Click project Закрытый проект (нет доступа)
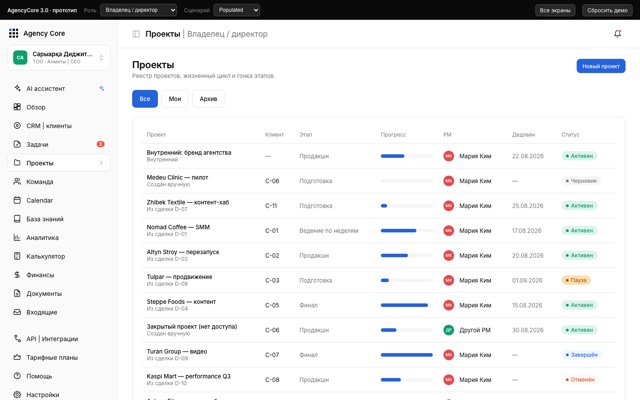 click(192, 327)
